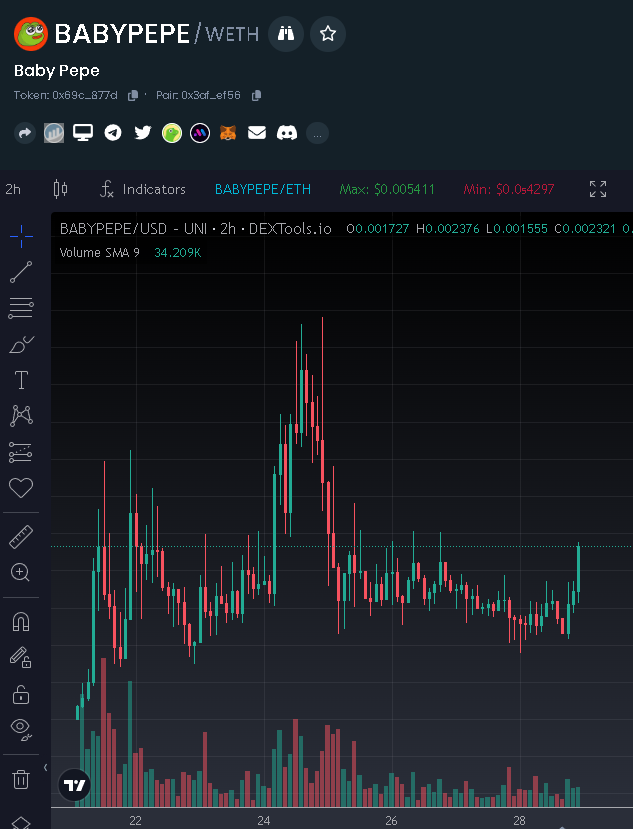Change the candlestick chart style
Viewport: 633px width, 829px height.
pos(61,189)
